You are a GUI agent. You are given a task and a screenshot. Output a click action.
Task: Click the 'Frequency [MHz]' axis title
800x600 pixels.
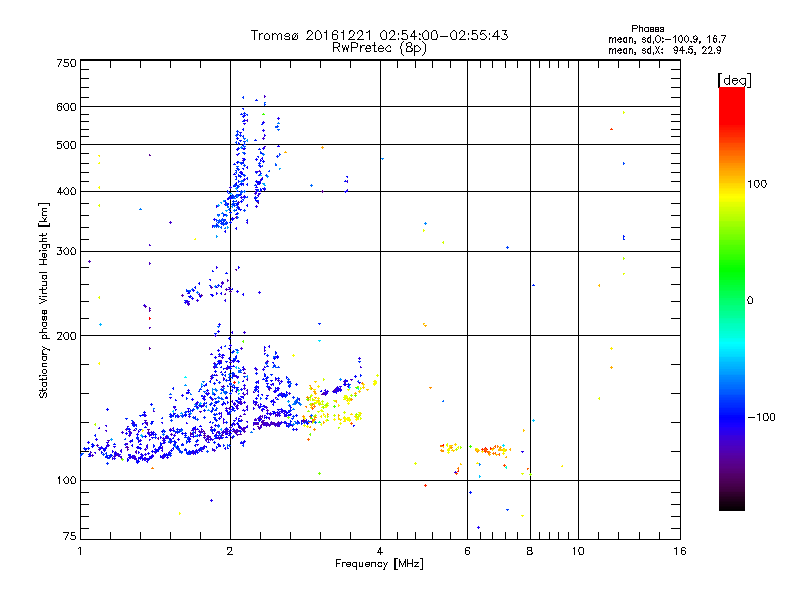(379, 564)
